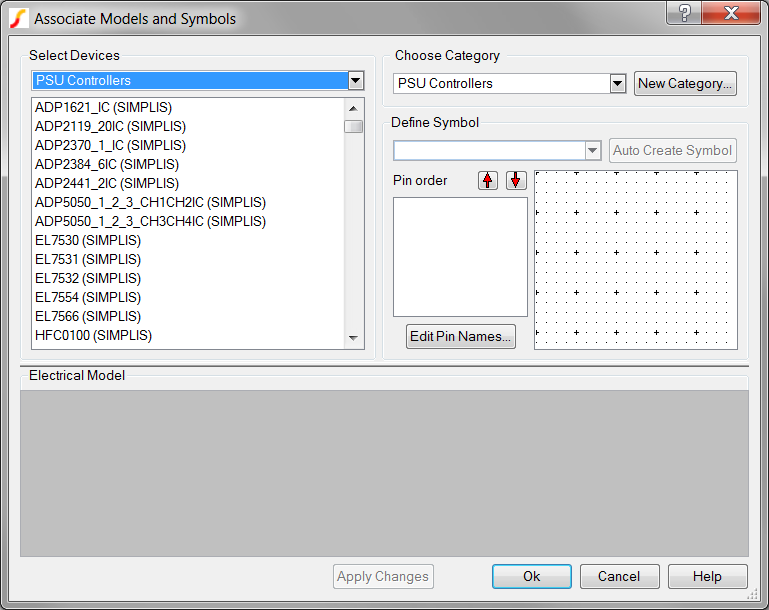This screenshot has height=610, width=769.
Task: Move selected pin down with red arrow
Action: 516,180
